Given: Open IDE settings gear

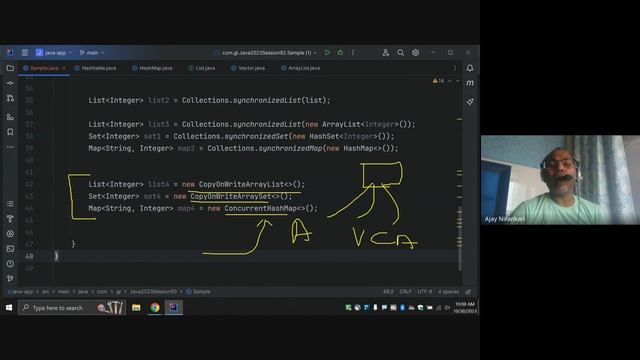Looking at the screenshot, I should [416, 53].
